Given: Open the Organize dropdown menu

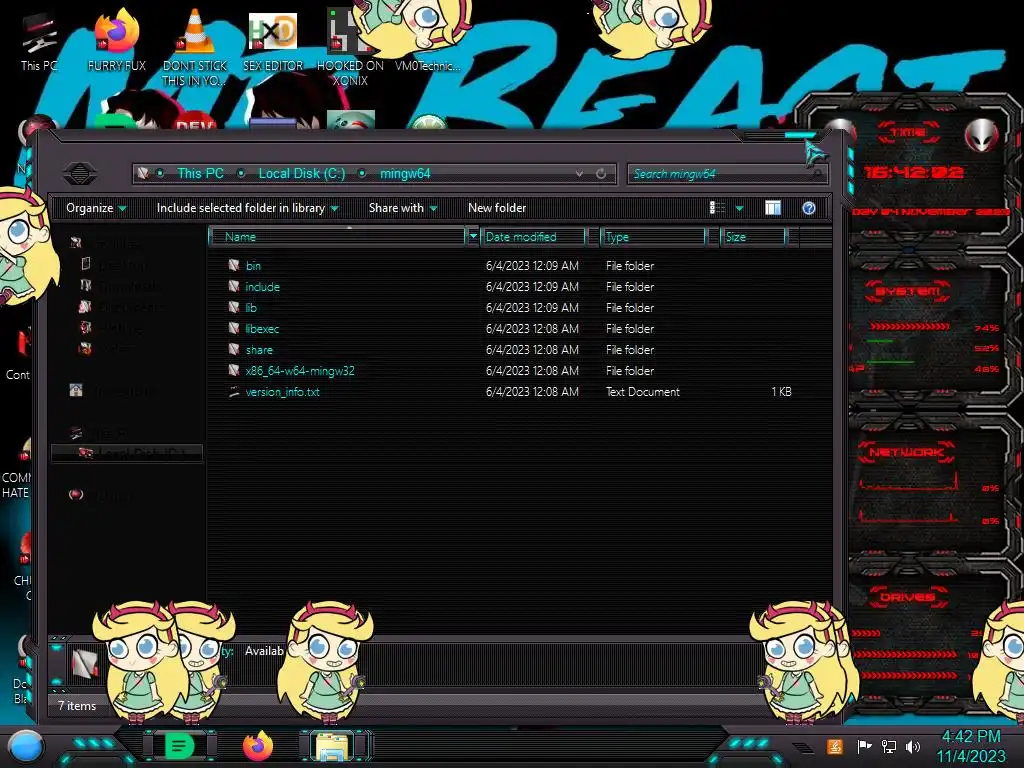Looking at the screenshot, I should pyautogui.click(x=96, y=208).
